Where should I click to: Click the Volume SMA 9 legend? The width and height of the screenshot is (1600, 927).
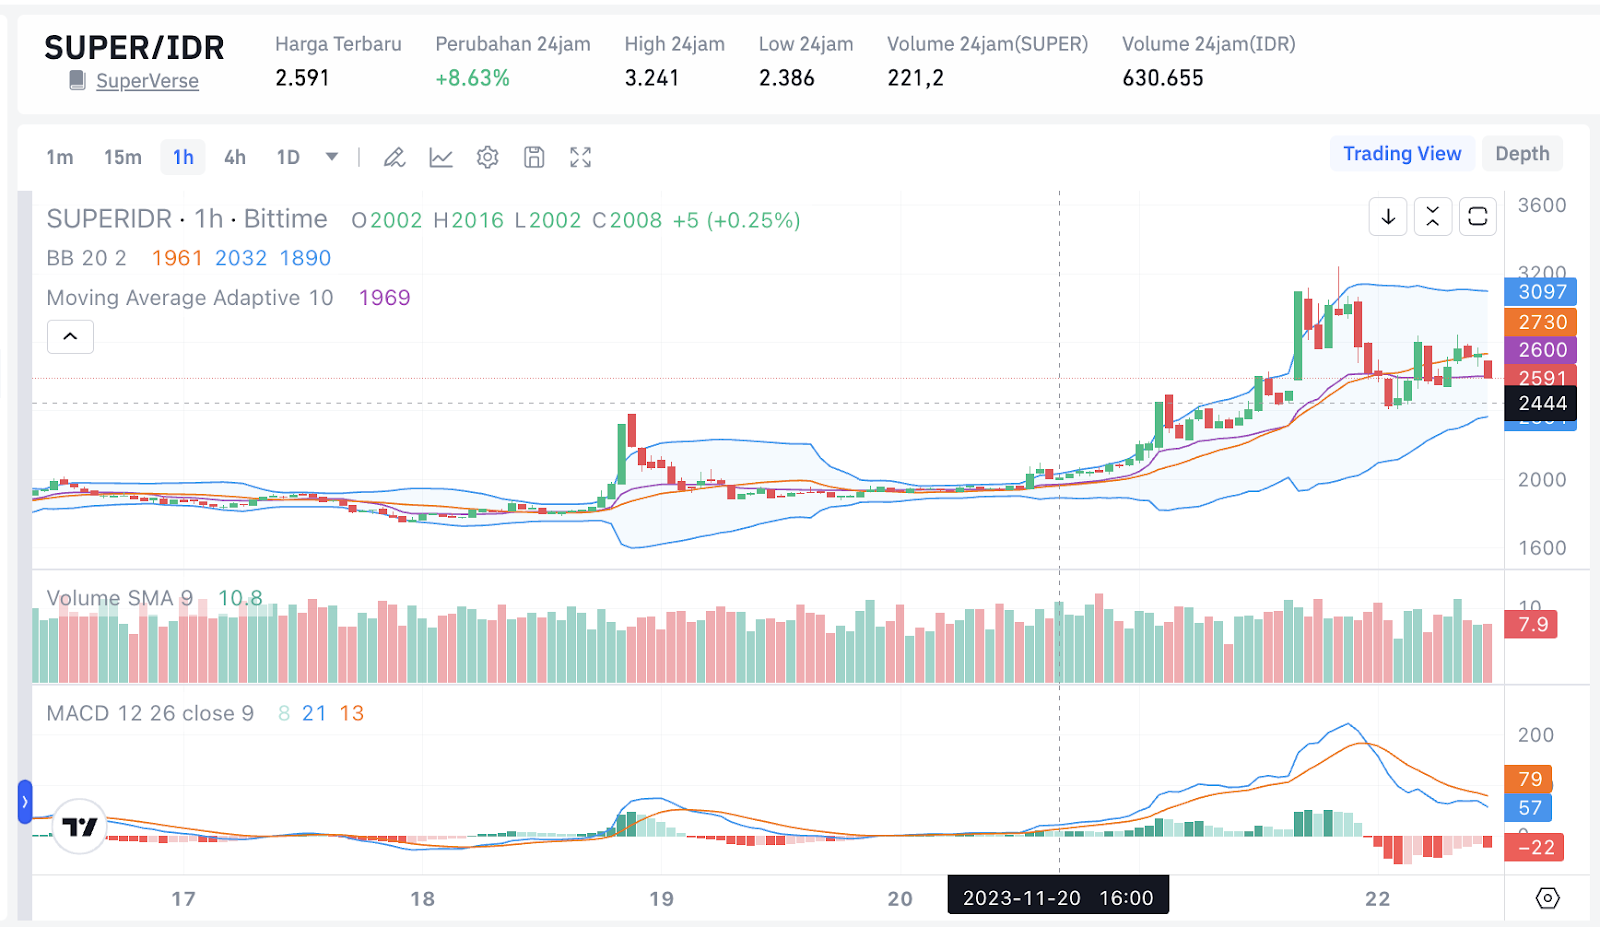pyautogui.click(x=120, y=598)
